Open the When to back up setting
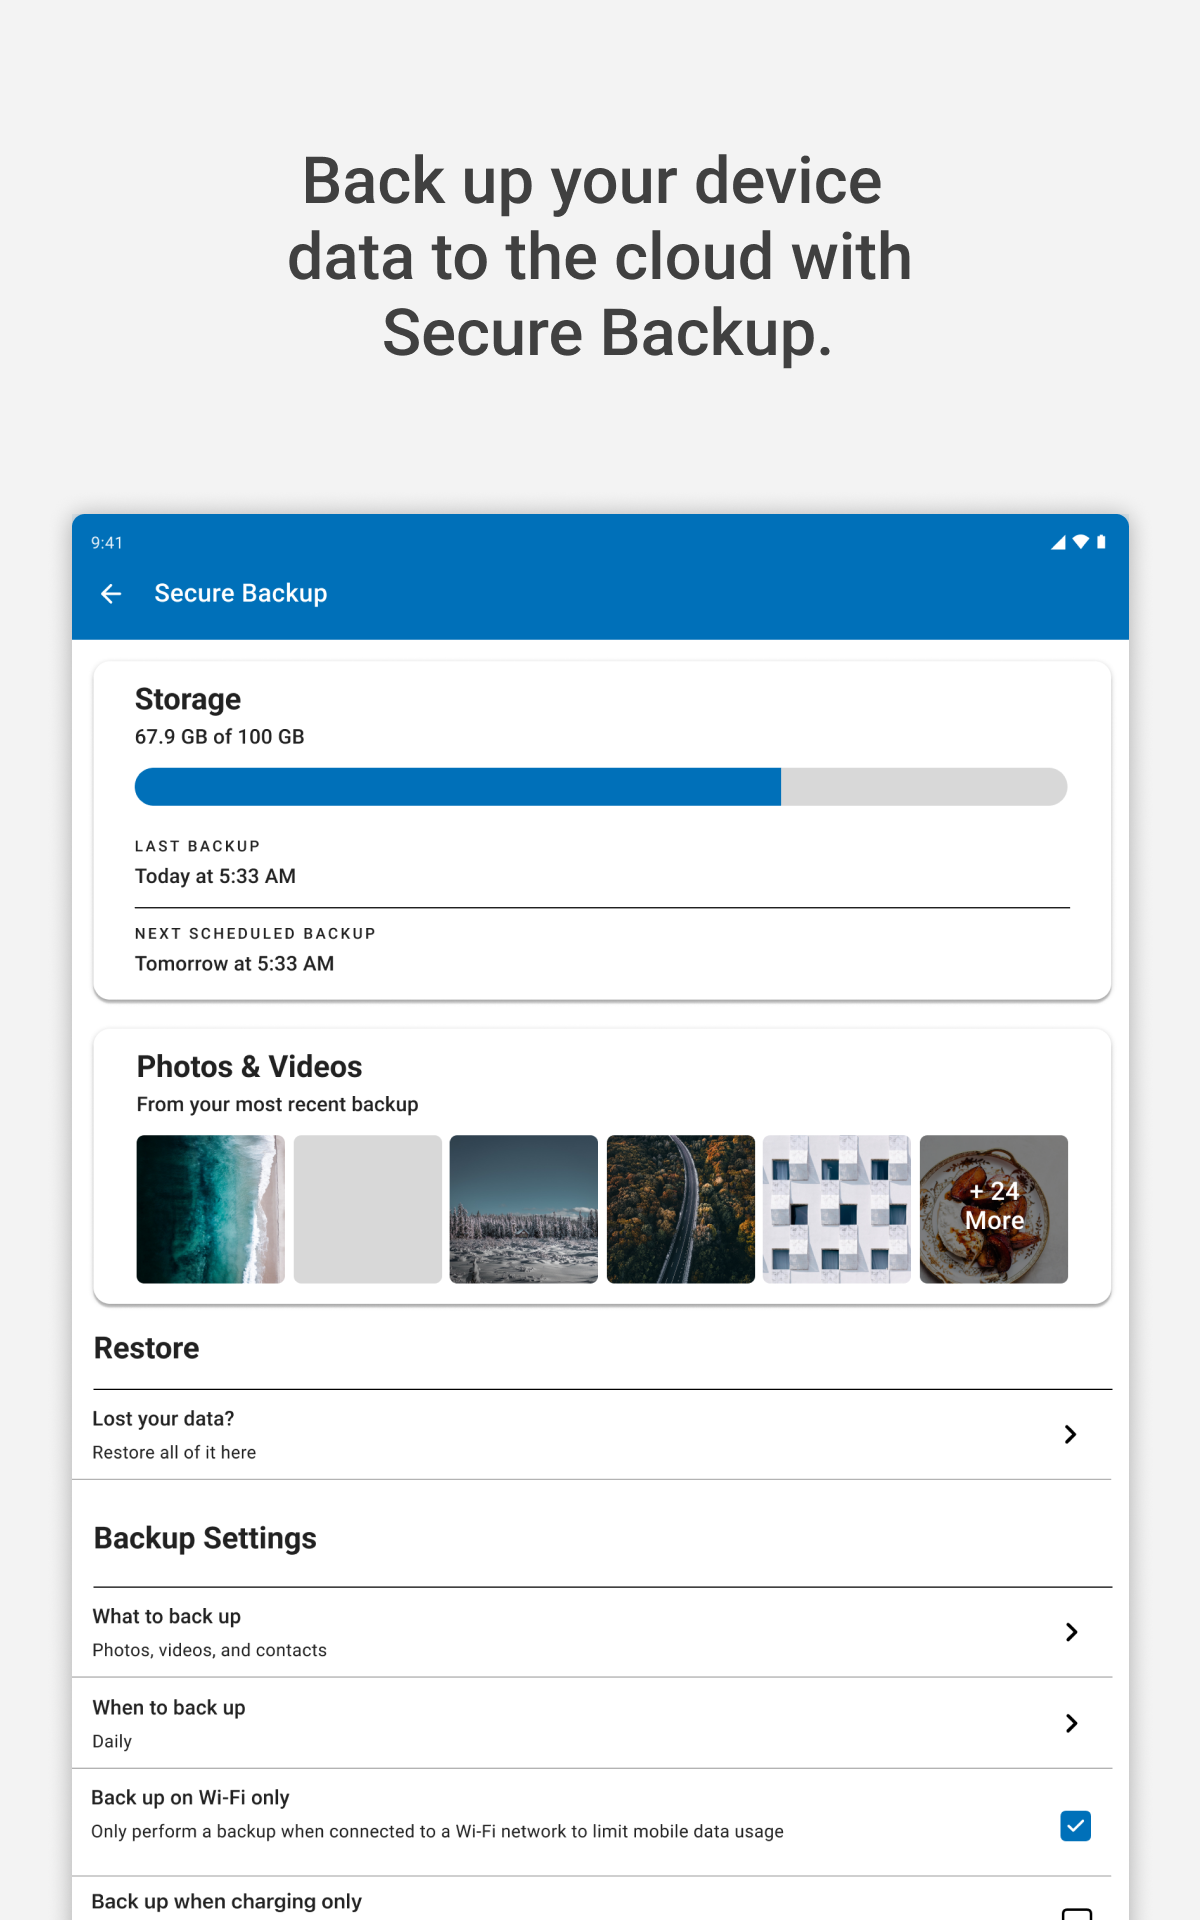 click(x=592, y=1724)
